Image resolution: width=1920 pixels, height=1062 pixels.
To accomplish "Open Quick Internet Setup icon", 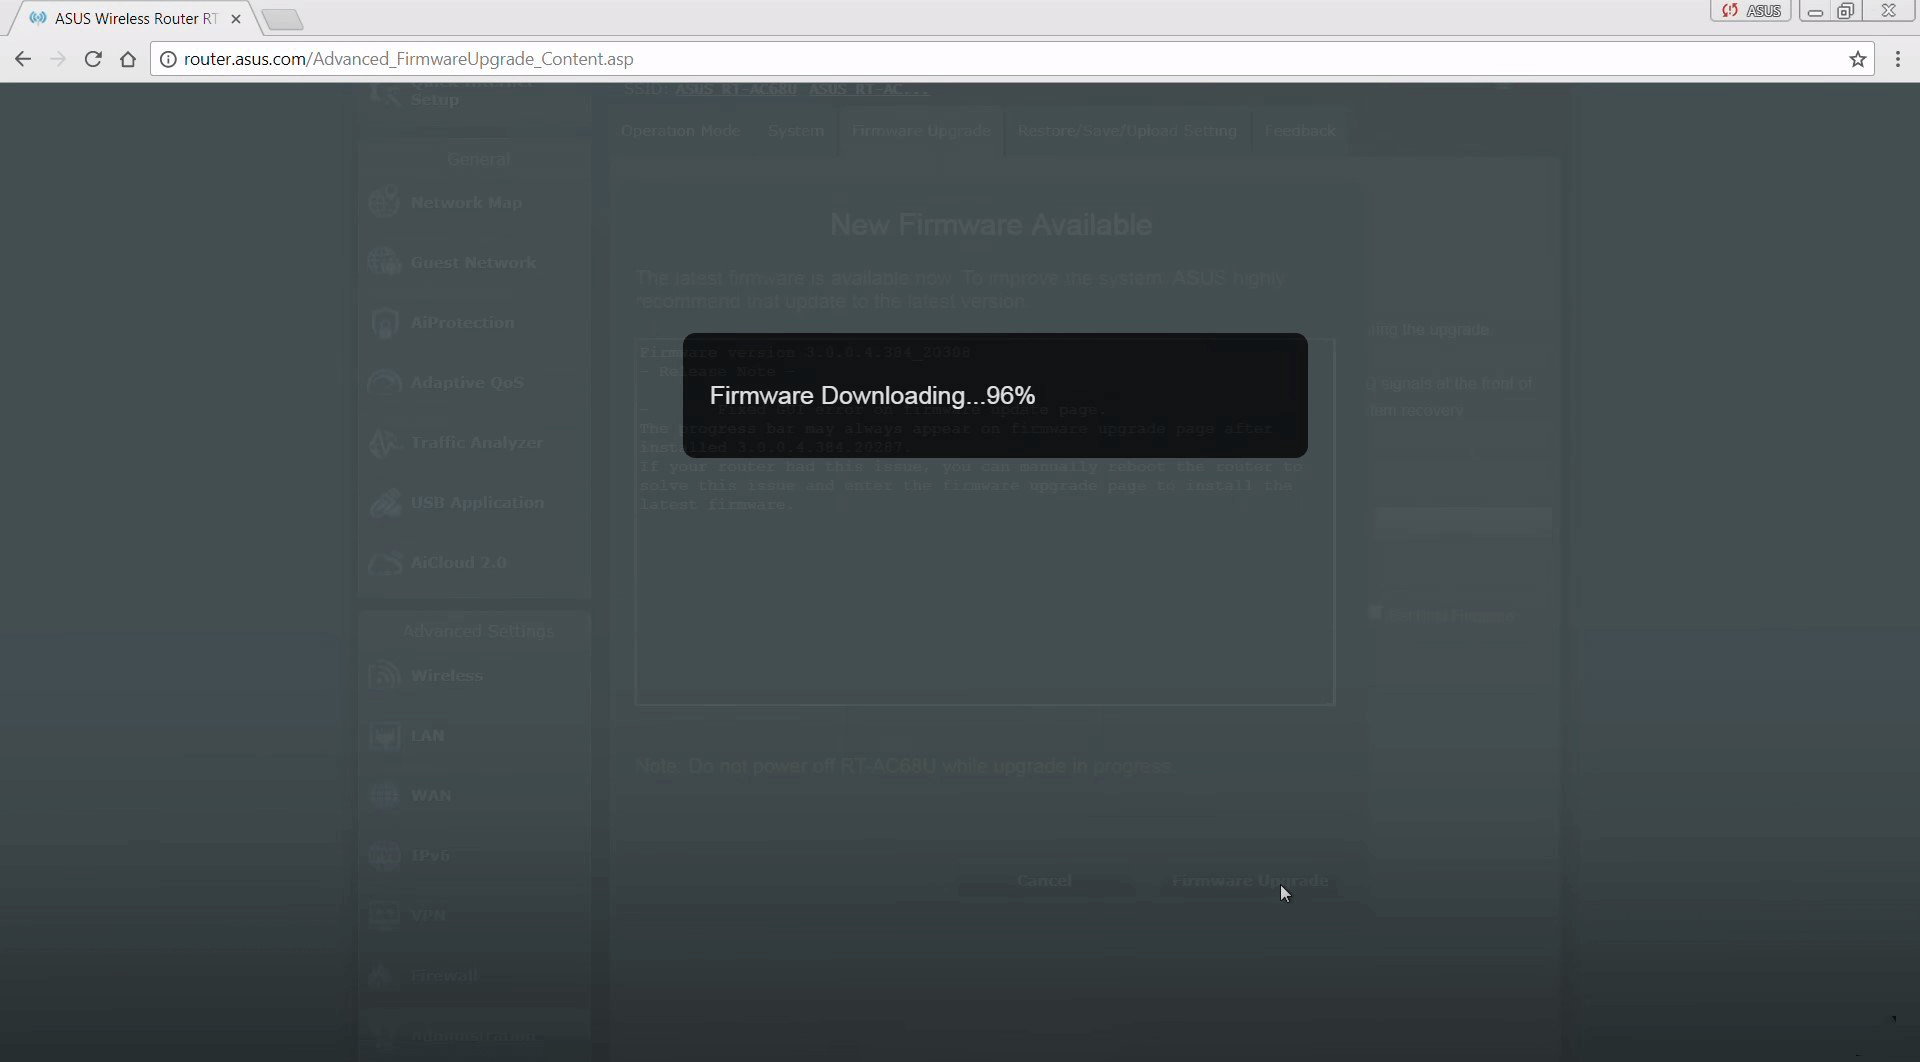I will point(384,95).
